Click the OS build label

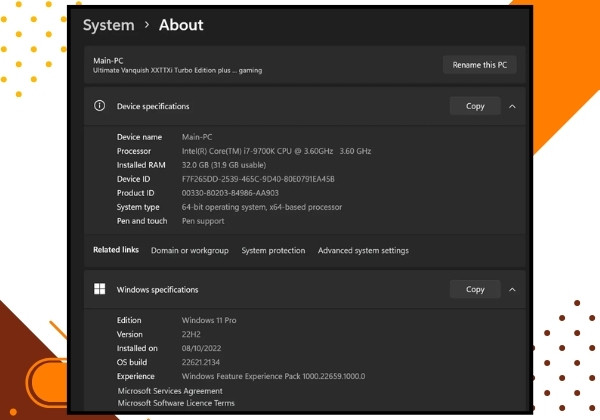(132, 362)
